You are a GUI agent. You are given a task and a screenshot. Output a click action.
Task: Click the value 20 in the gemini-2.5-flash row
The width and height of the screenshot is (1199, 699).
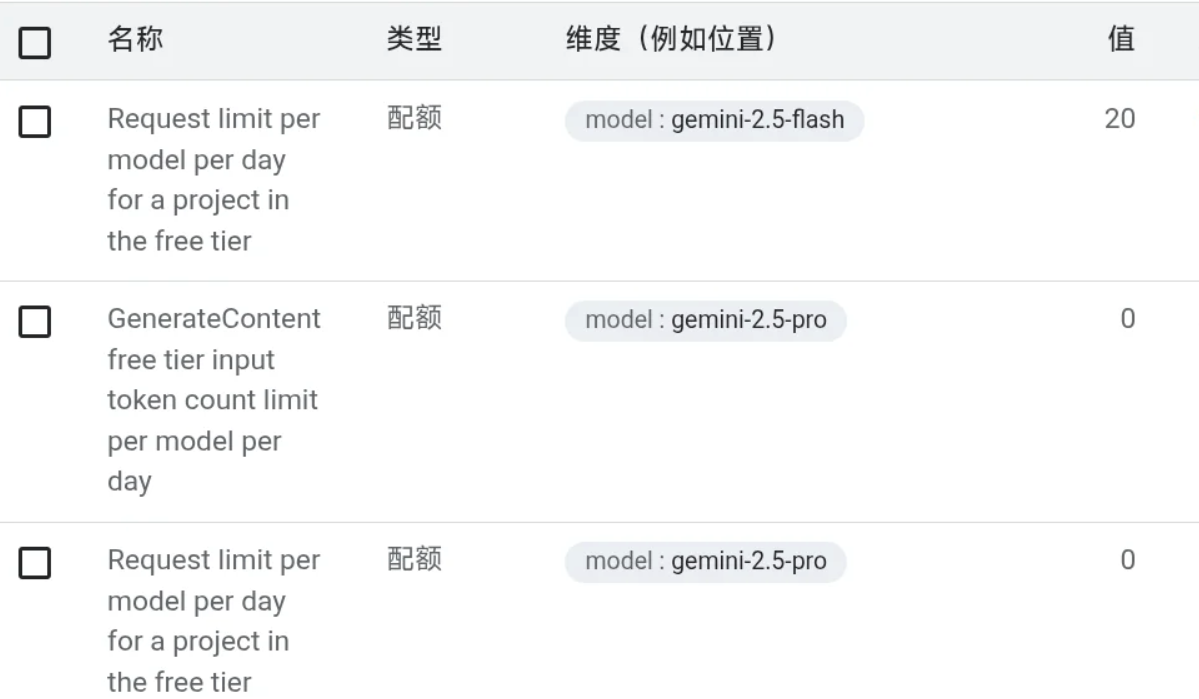[x=1120, y=119]
